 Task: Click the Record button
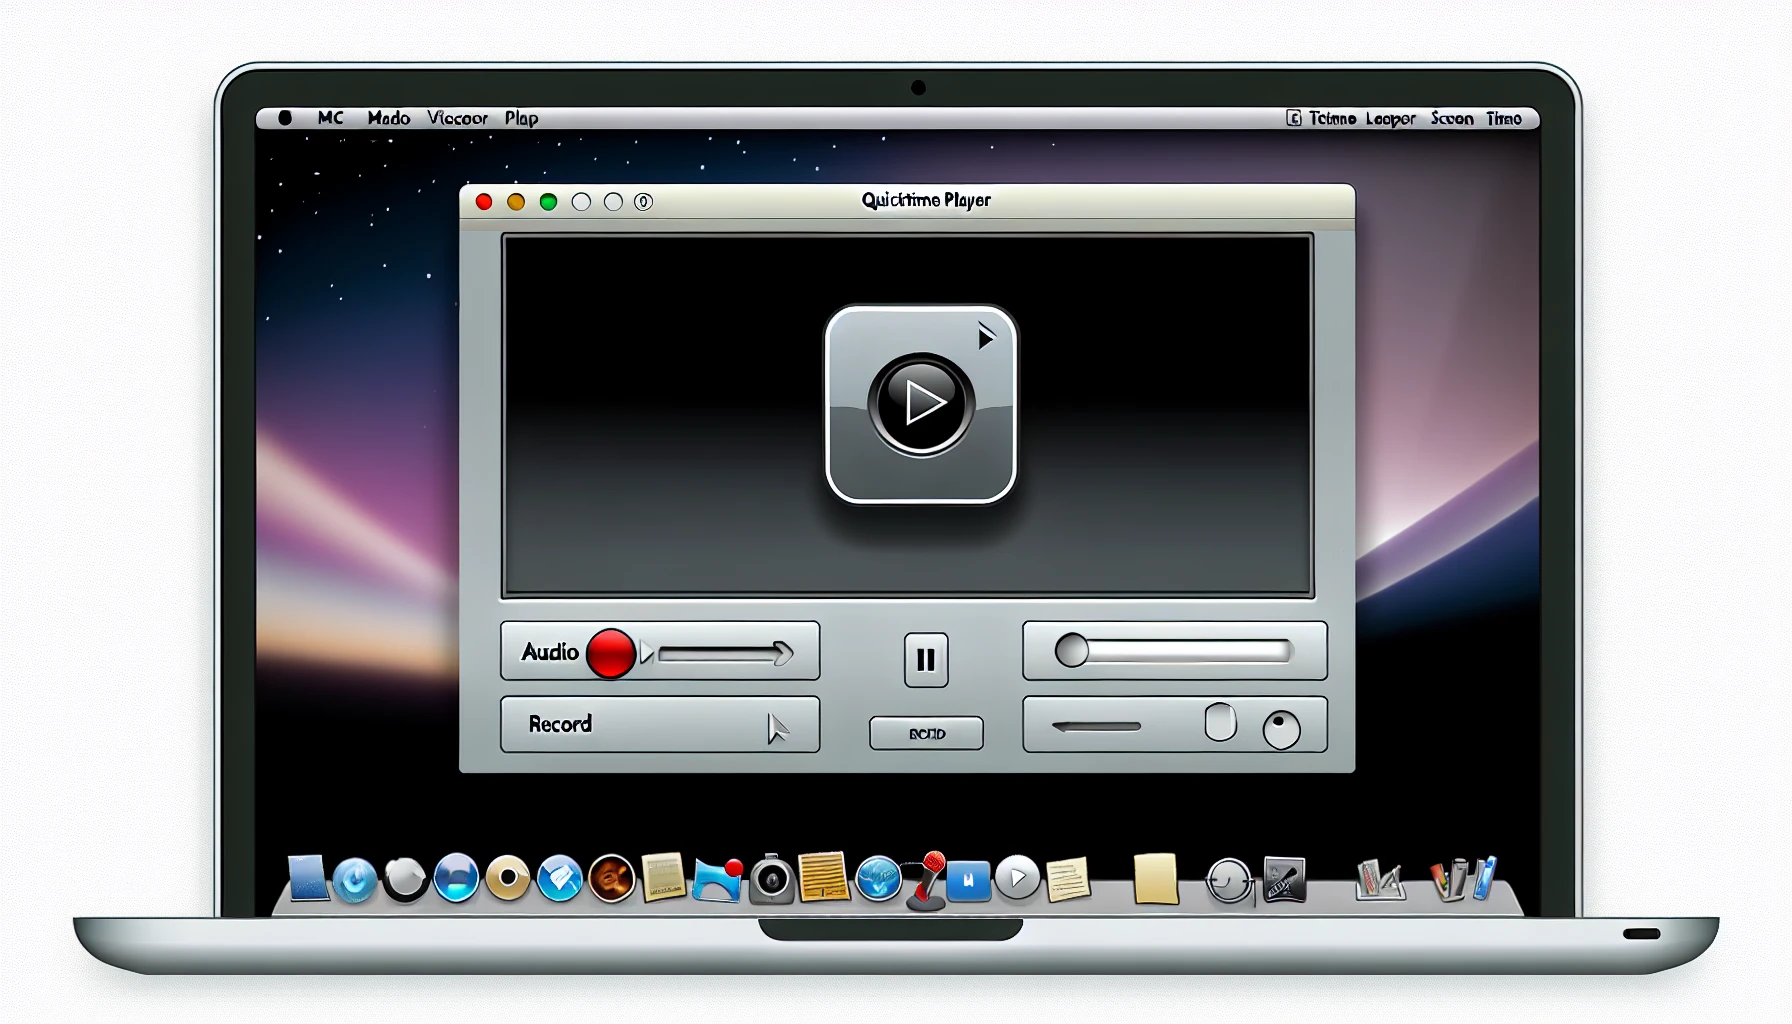660,724
